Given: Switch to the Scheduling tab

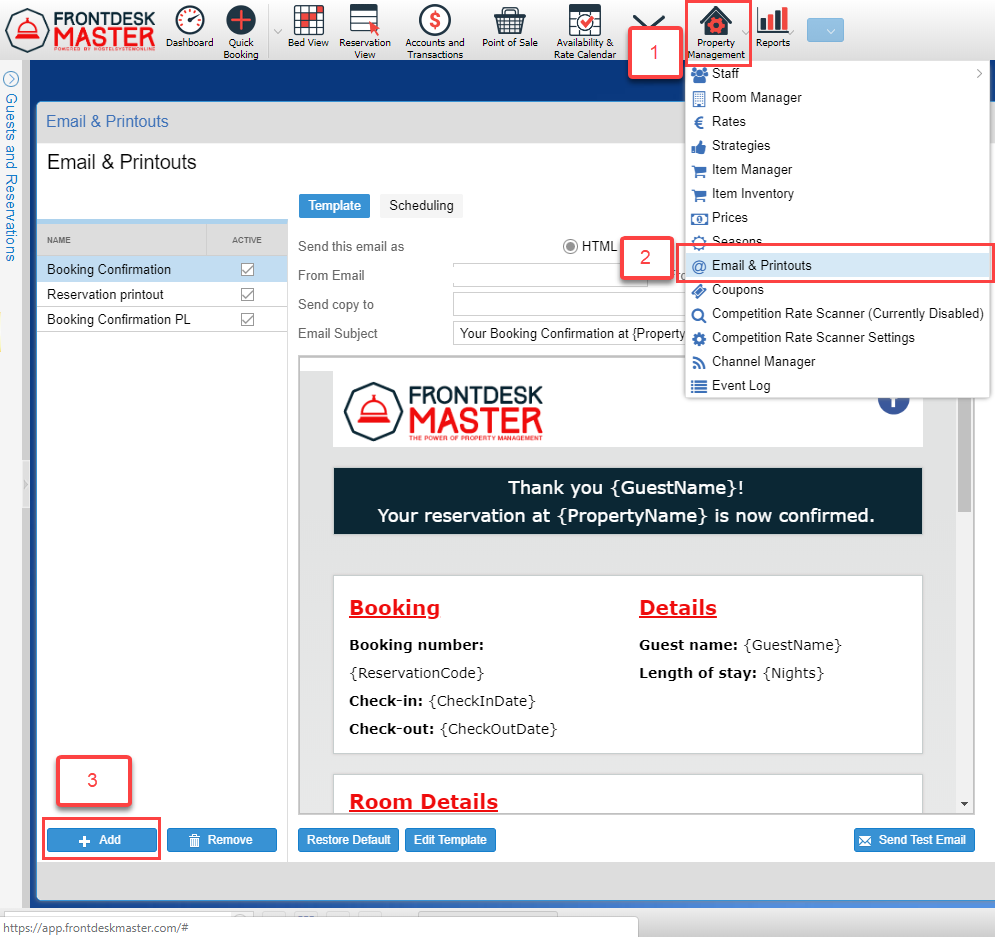Looking at the screenshot, I should pyautogui.click(x=421, y=206).
